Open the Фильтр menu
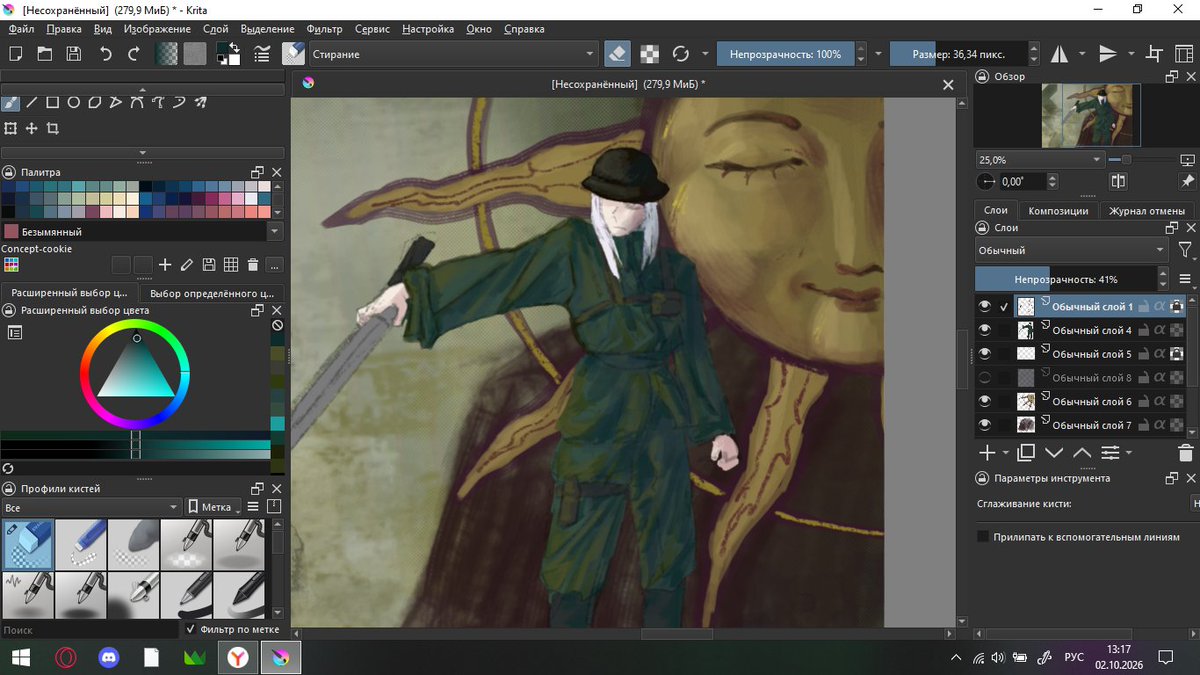Image resolution: width=1200 pixels, height=675 pixels. 324,29
